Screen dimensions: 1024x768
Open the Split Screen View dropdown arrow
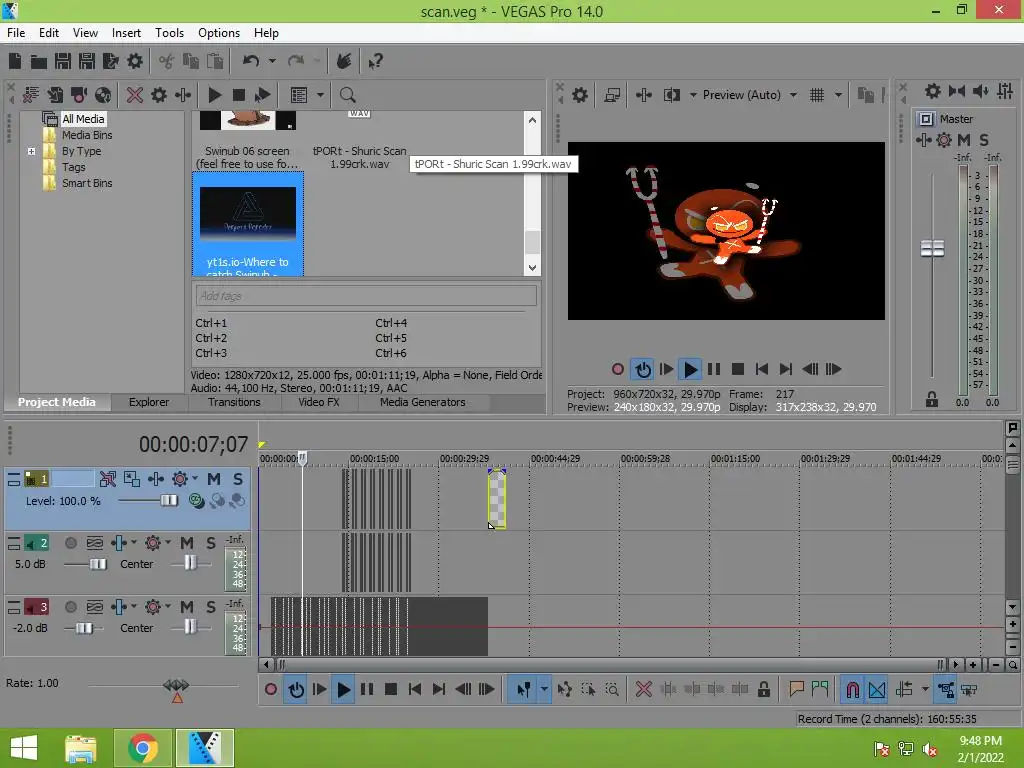[x=693, y=95]
